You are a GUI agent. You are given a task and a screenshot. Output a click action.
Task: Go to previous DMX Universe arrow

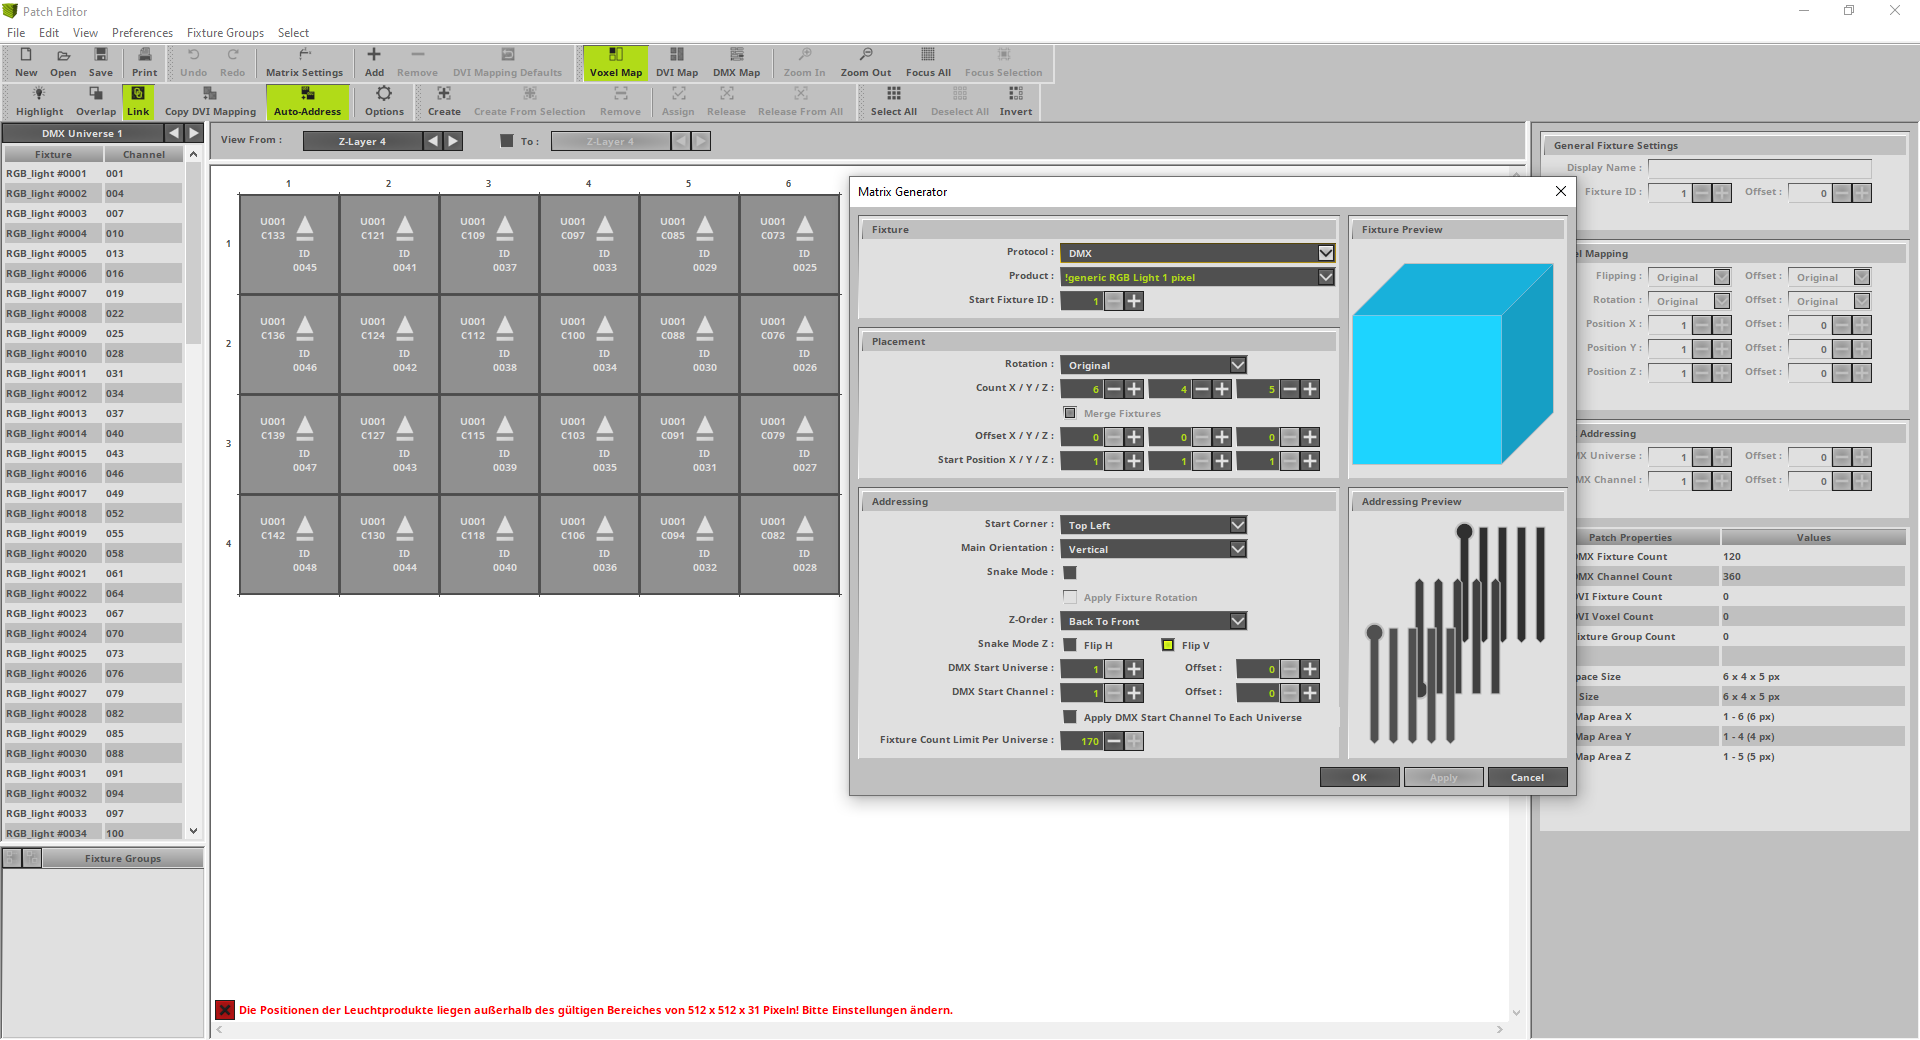174,133
